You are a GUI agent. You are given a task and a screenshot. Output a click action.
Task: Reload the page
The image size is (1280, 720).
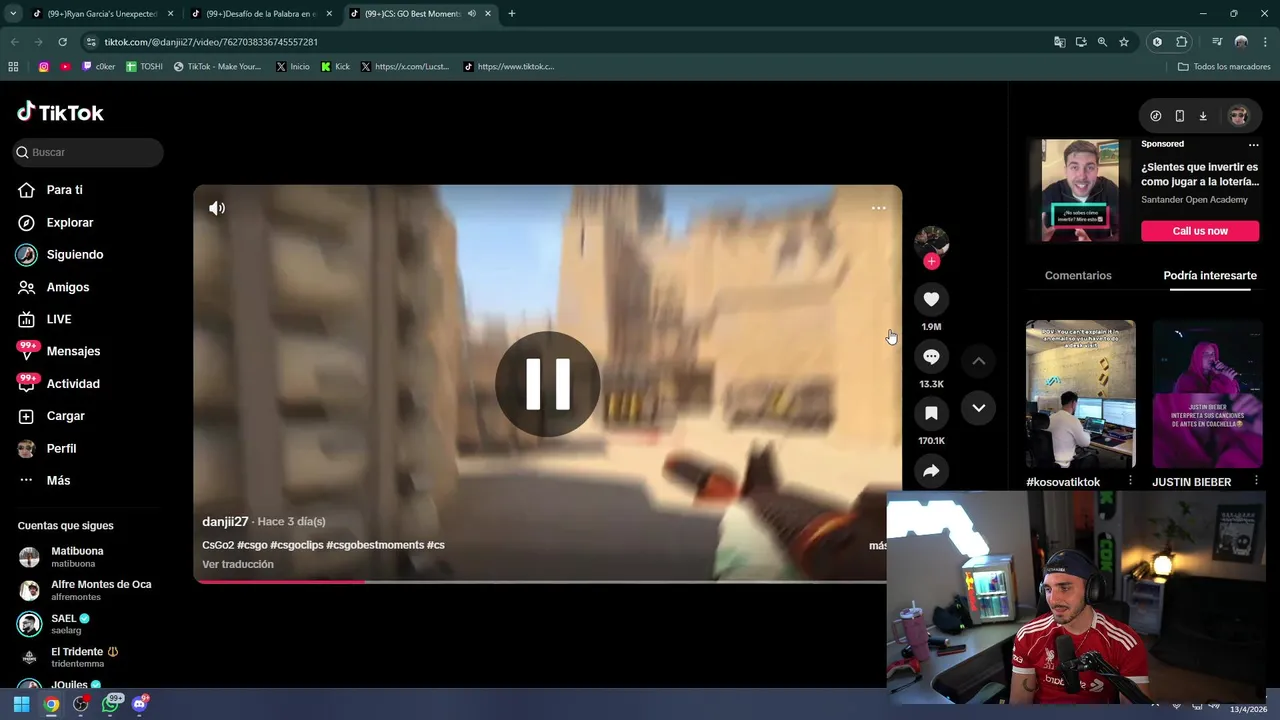pyautogui.click(x=62, y=42)
